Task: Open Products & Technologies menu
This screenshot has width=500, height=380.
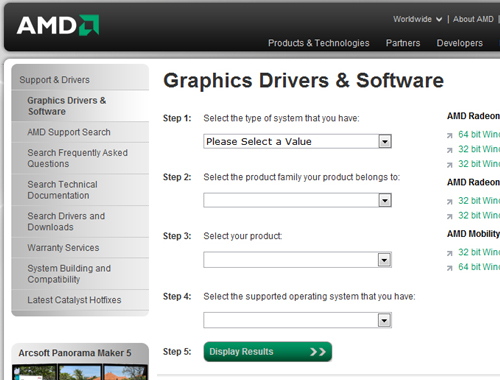Action: pyautogui.click(x=319, y=43)
